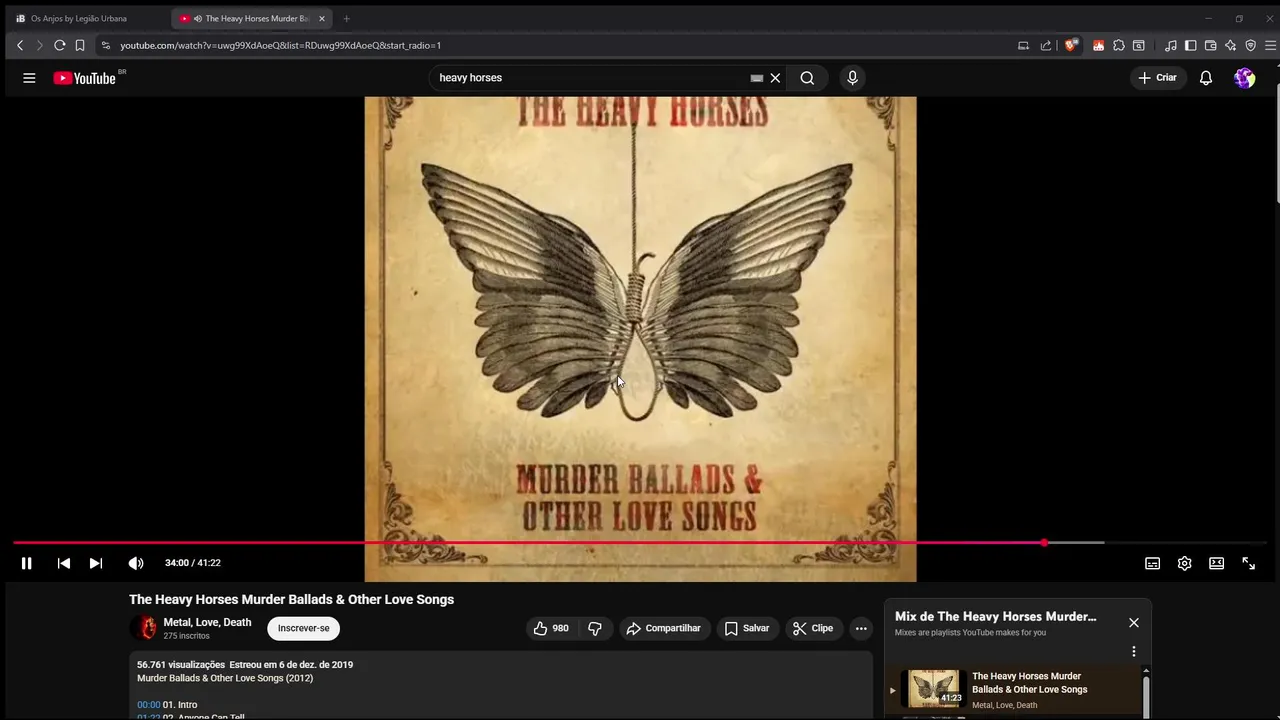
Task: Click the video title text
Action: click(x=291, y=600)
